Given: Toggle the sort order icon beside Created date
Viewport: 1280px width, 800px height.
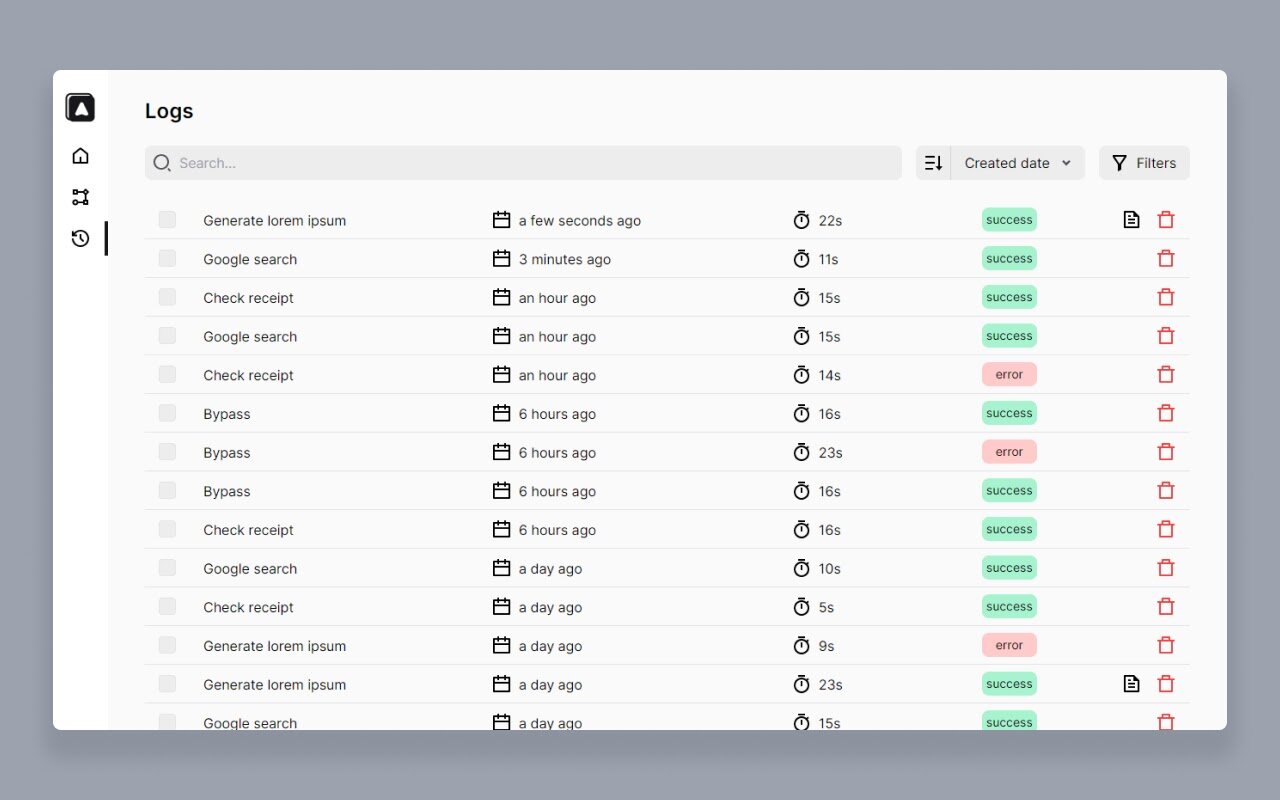Looking at the screenshot, I should coord(933,163).
